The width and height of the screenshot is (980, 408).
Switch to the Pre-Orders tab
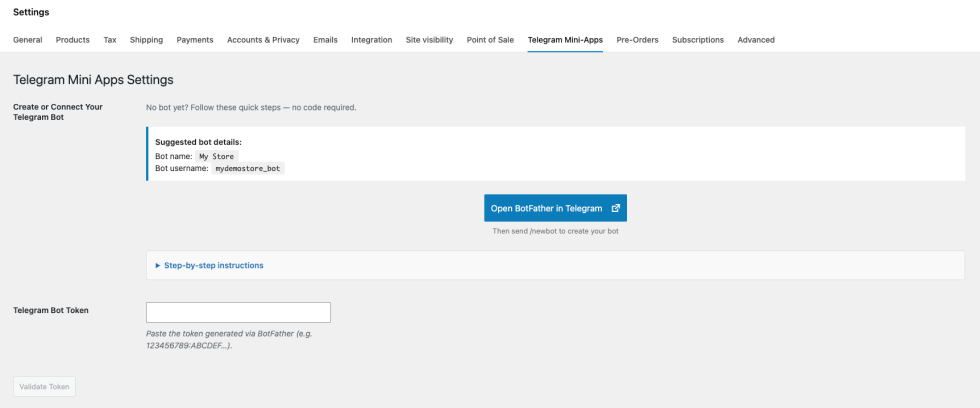(x=637, y=40)
